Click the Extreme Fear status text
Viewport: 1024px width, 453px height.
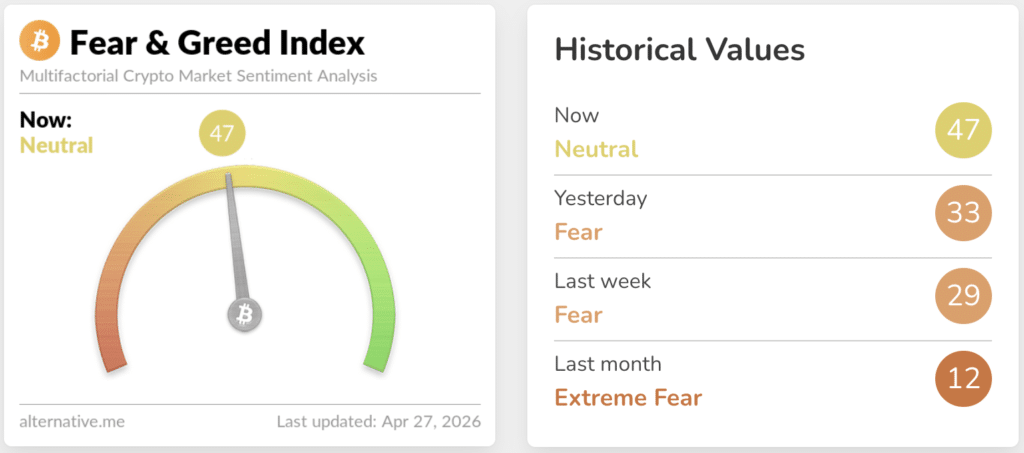[x=628, y=398]
